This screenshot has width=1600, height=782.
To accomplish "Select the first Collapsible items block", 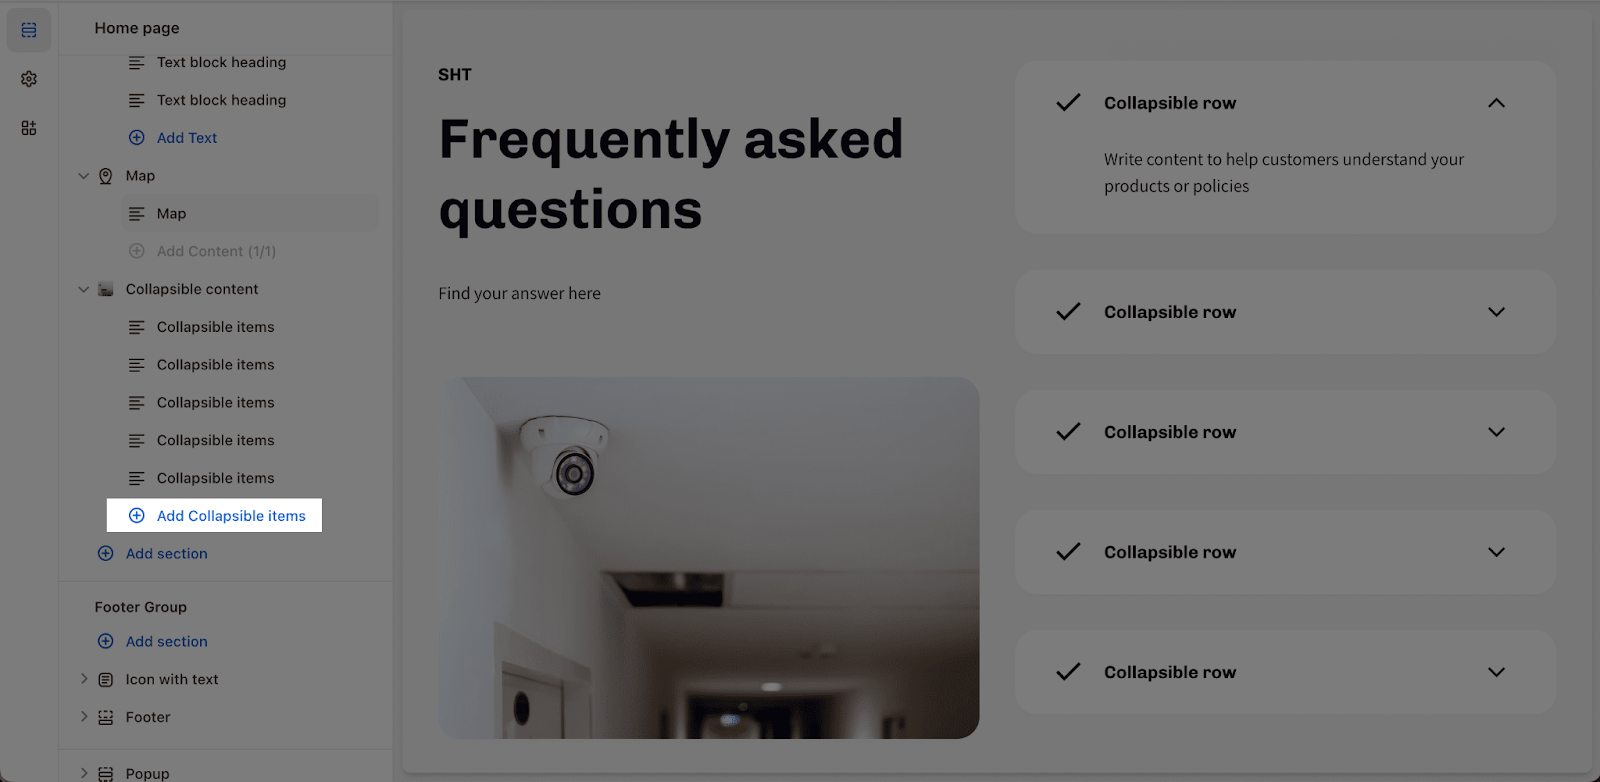I will pyautogui.click(x=250, y=327).
